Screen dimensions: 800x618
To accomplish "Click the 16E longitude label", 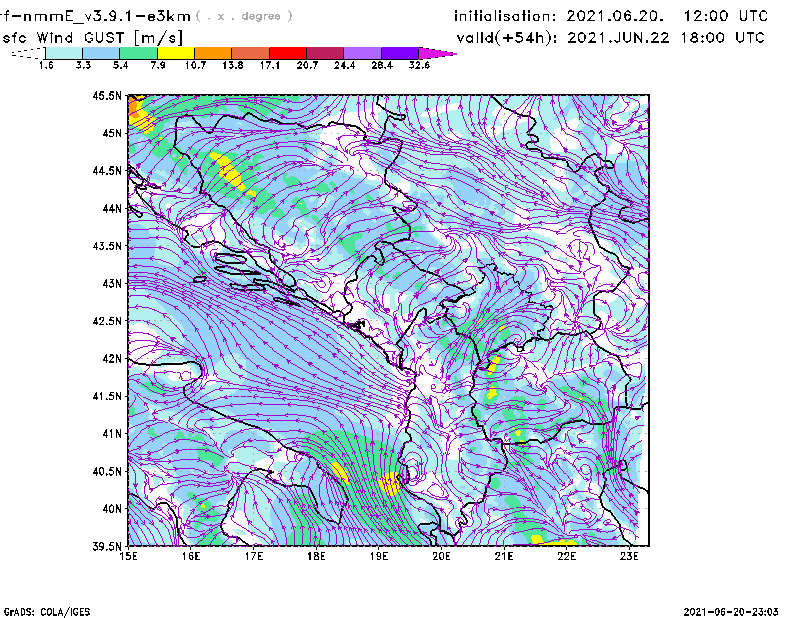I will 191,556.
